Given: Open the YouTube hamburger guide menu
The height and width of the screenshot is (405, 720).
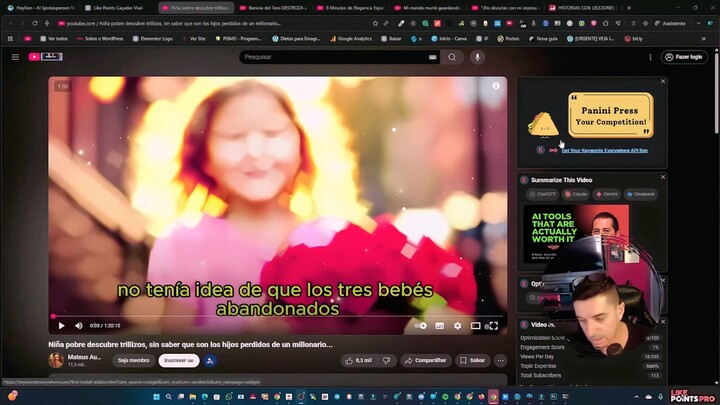Looking at the screenshot, I should coord(15,57).
